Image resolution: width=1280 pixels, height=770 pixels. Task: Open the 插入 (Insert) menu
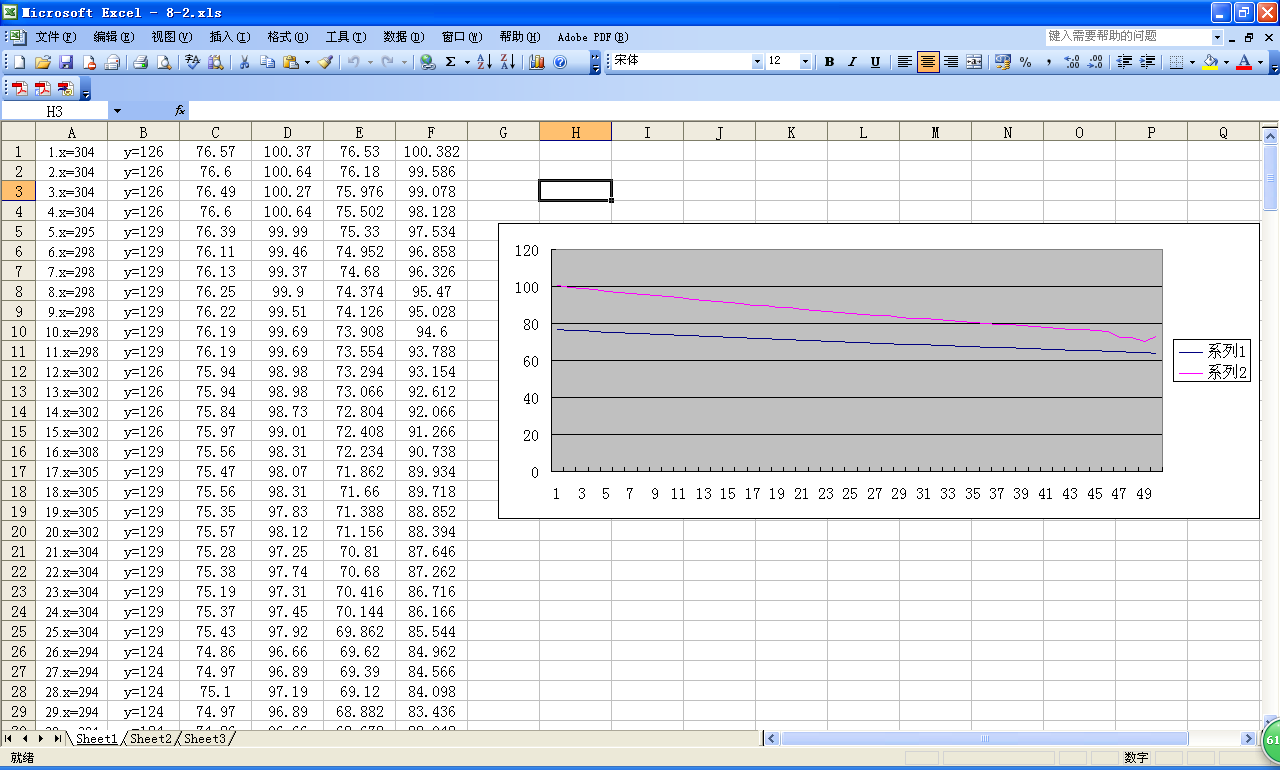tap(230, 37)
